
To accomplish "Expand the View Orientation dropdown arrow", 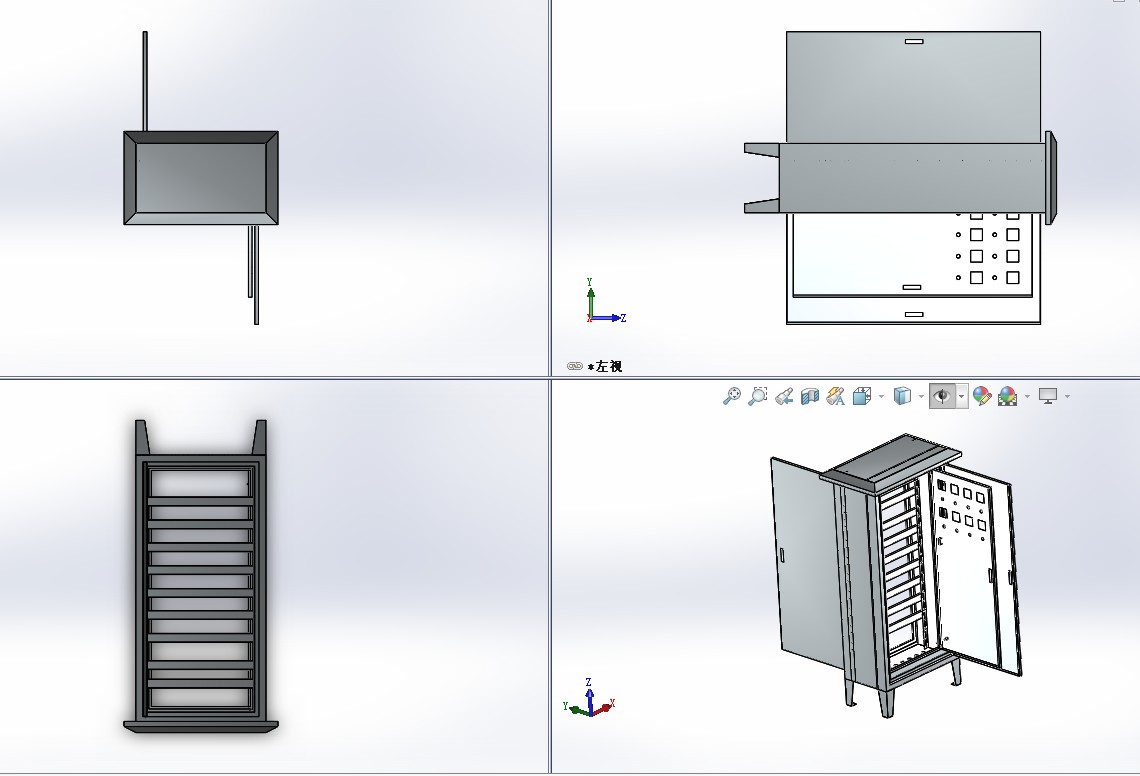I will (x=881, y=396).
